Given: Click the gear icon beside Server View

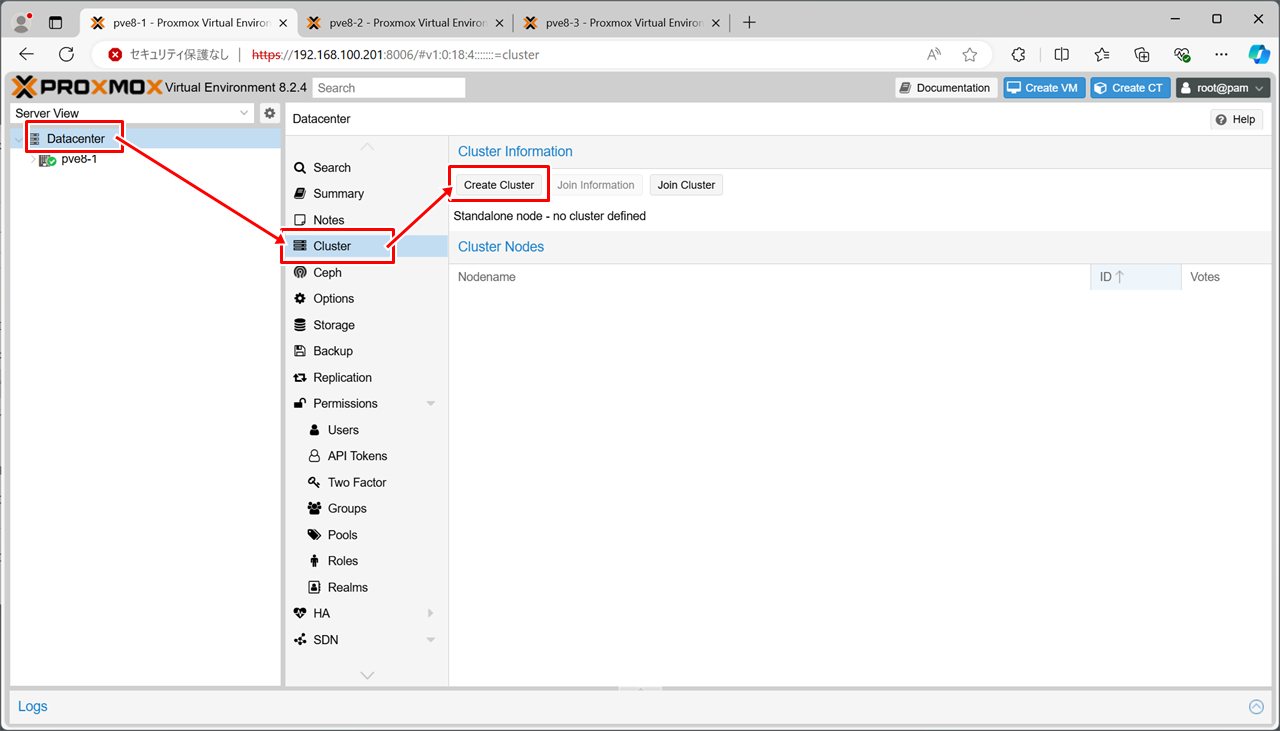Looking at the screenshot, I should tap(269, 113).
